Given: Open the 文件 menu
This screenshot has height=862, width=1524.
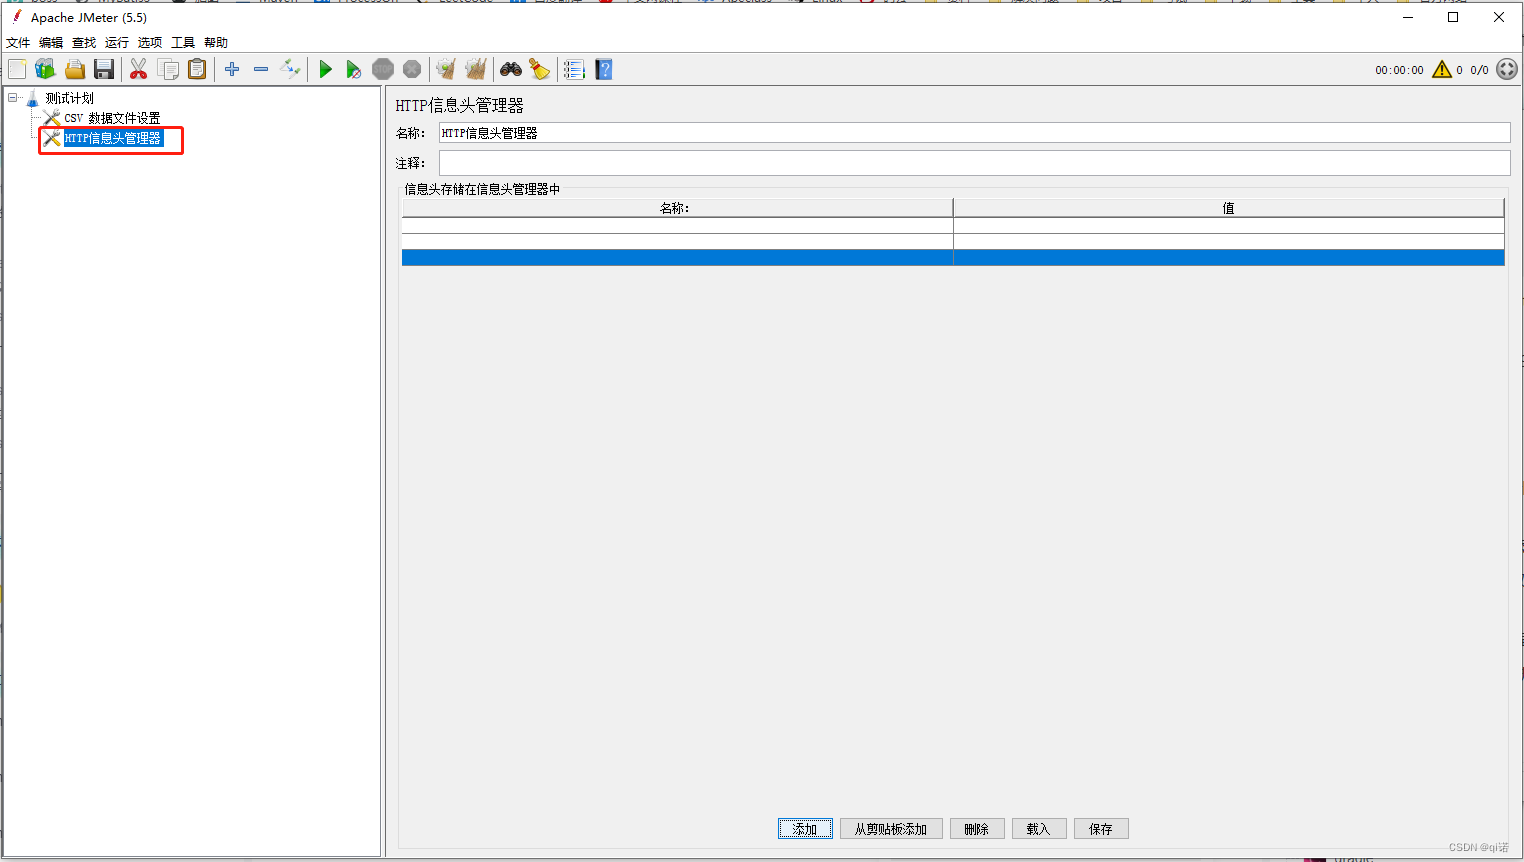Looking at the screenshot, I should (x=18, y=43).
